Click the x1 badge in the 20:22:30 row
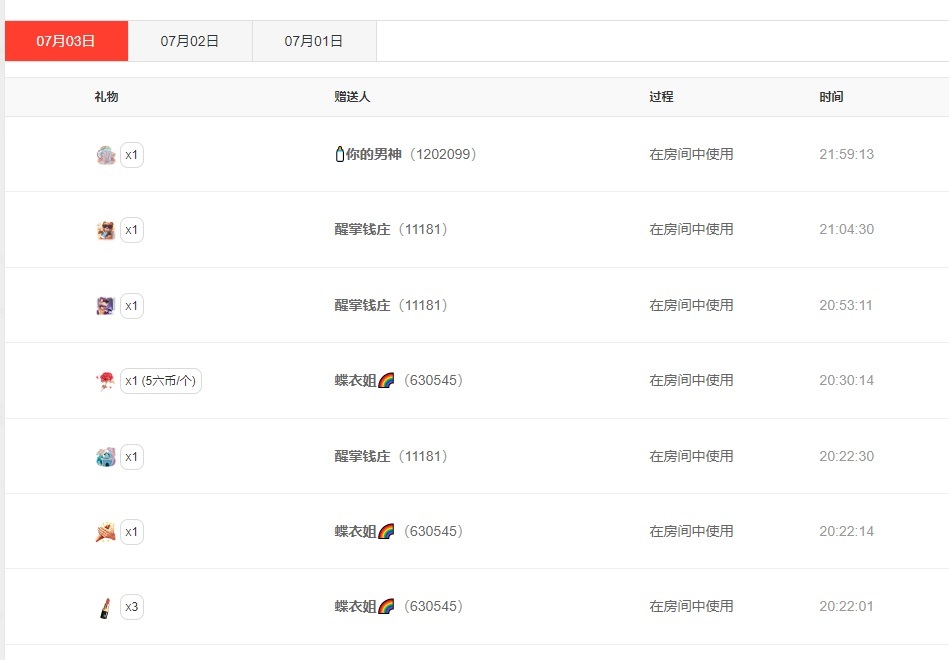 132,457
